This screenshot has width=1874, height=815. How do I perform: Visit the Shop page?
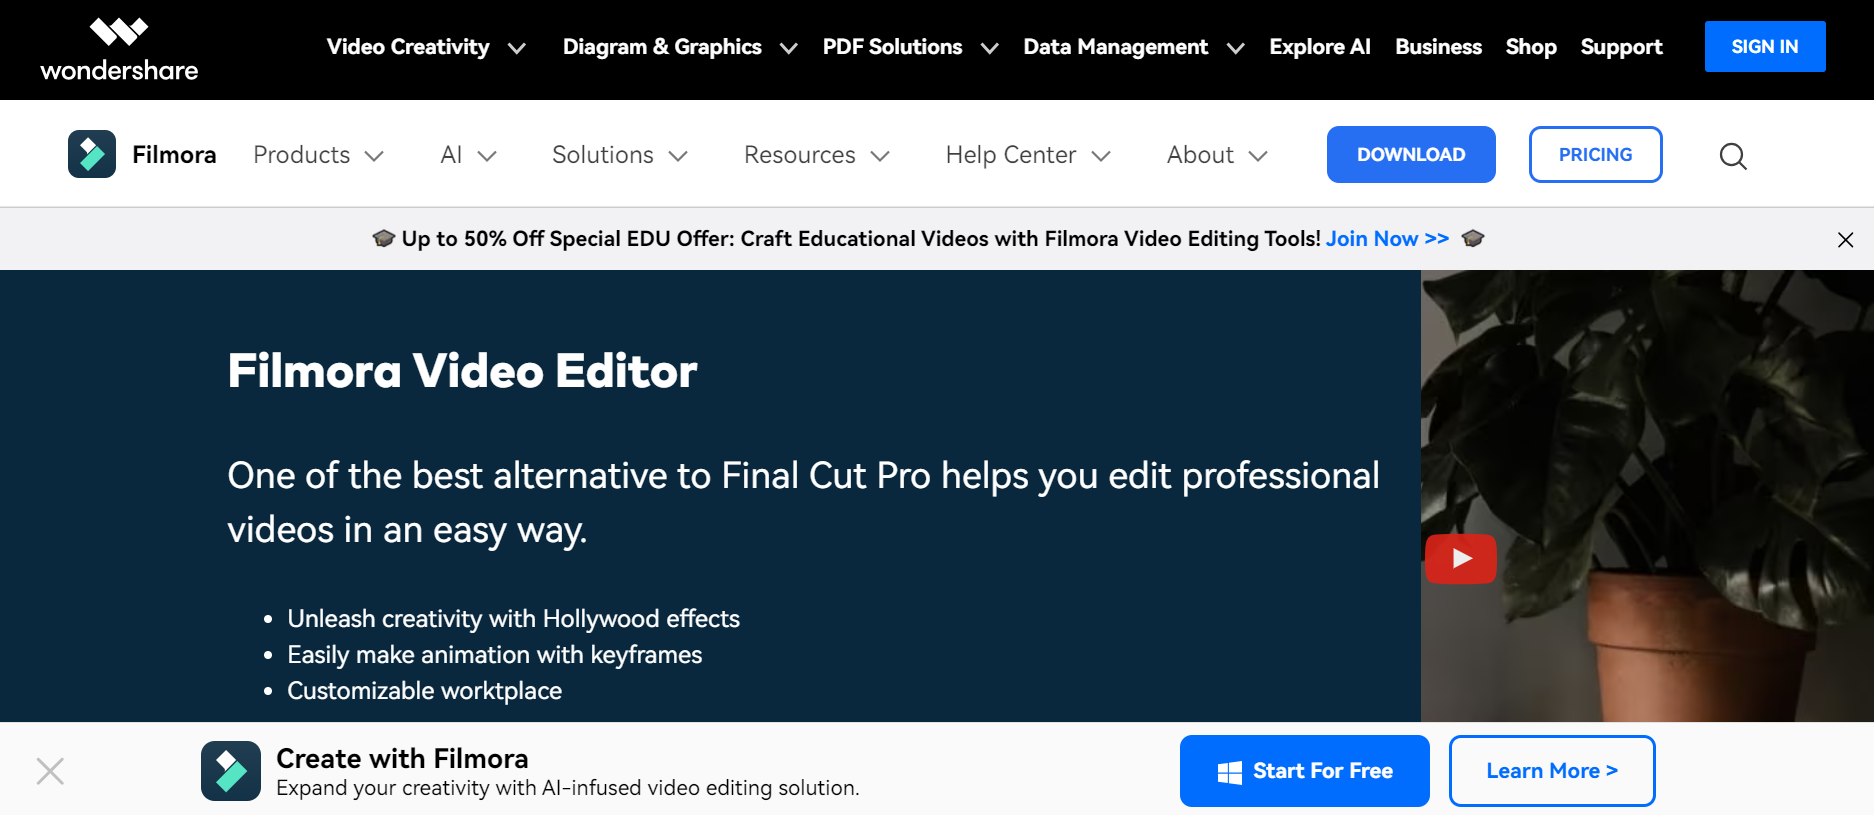coord(1531,47)
